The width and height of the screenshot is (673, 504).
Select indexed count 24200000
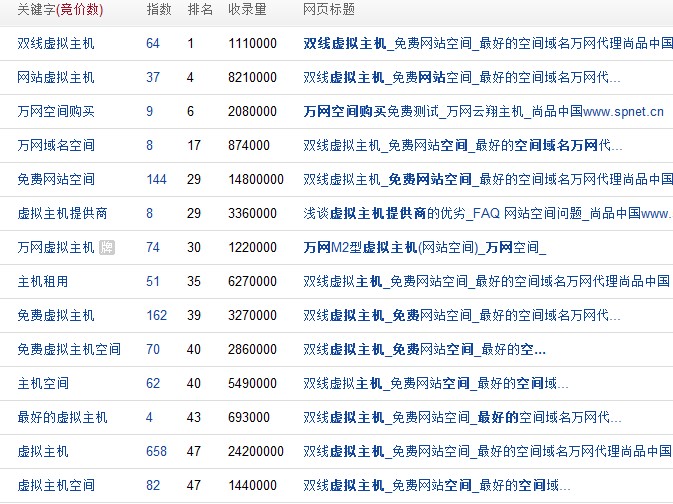click(256, 451)
